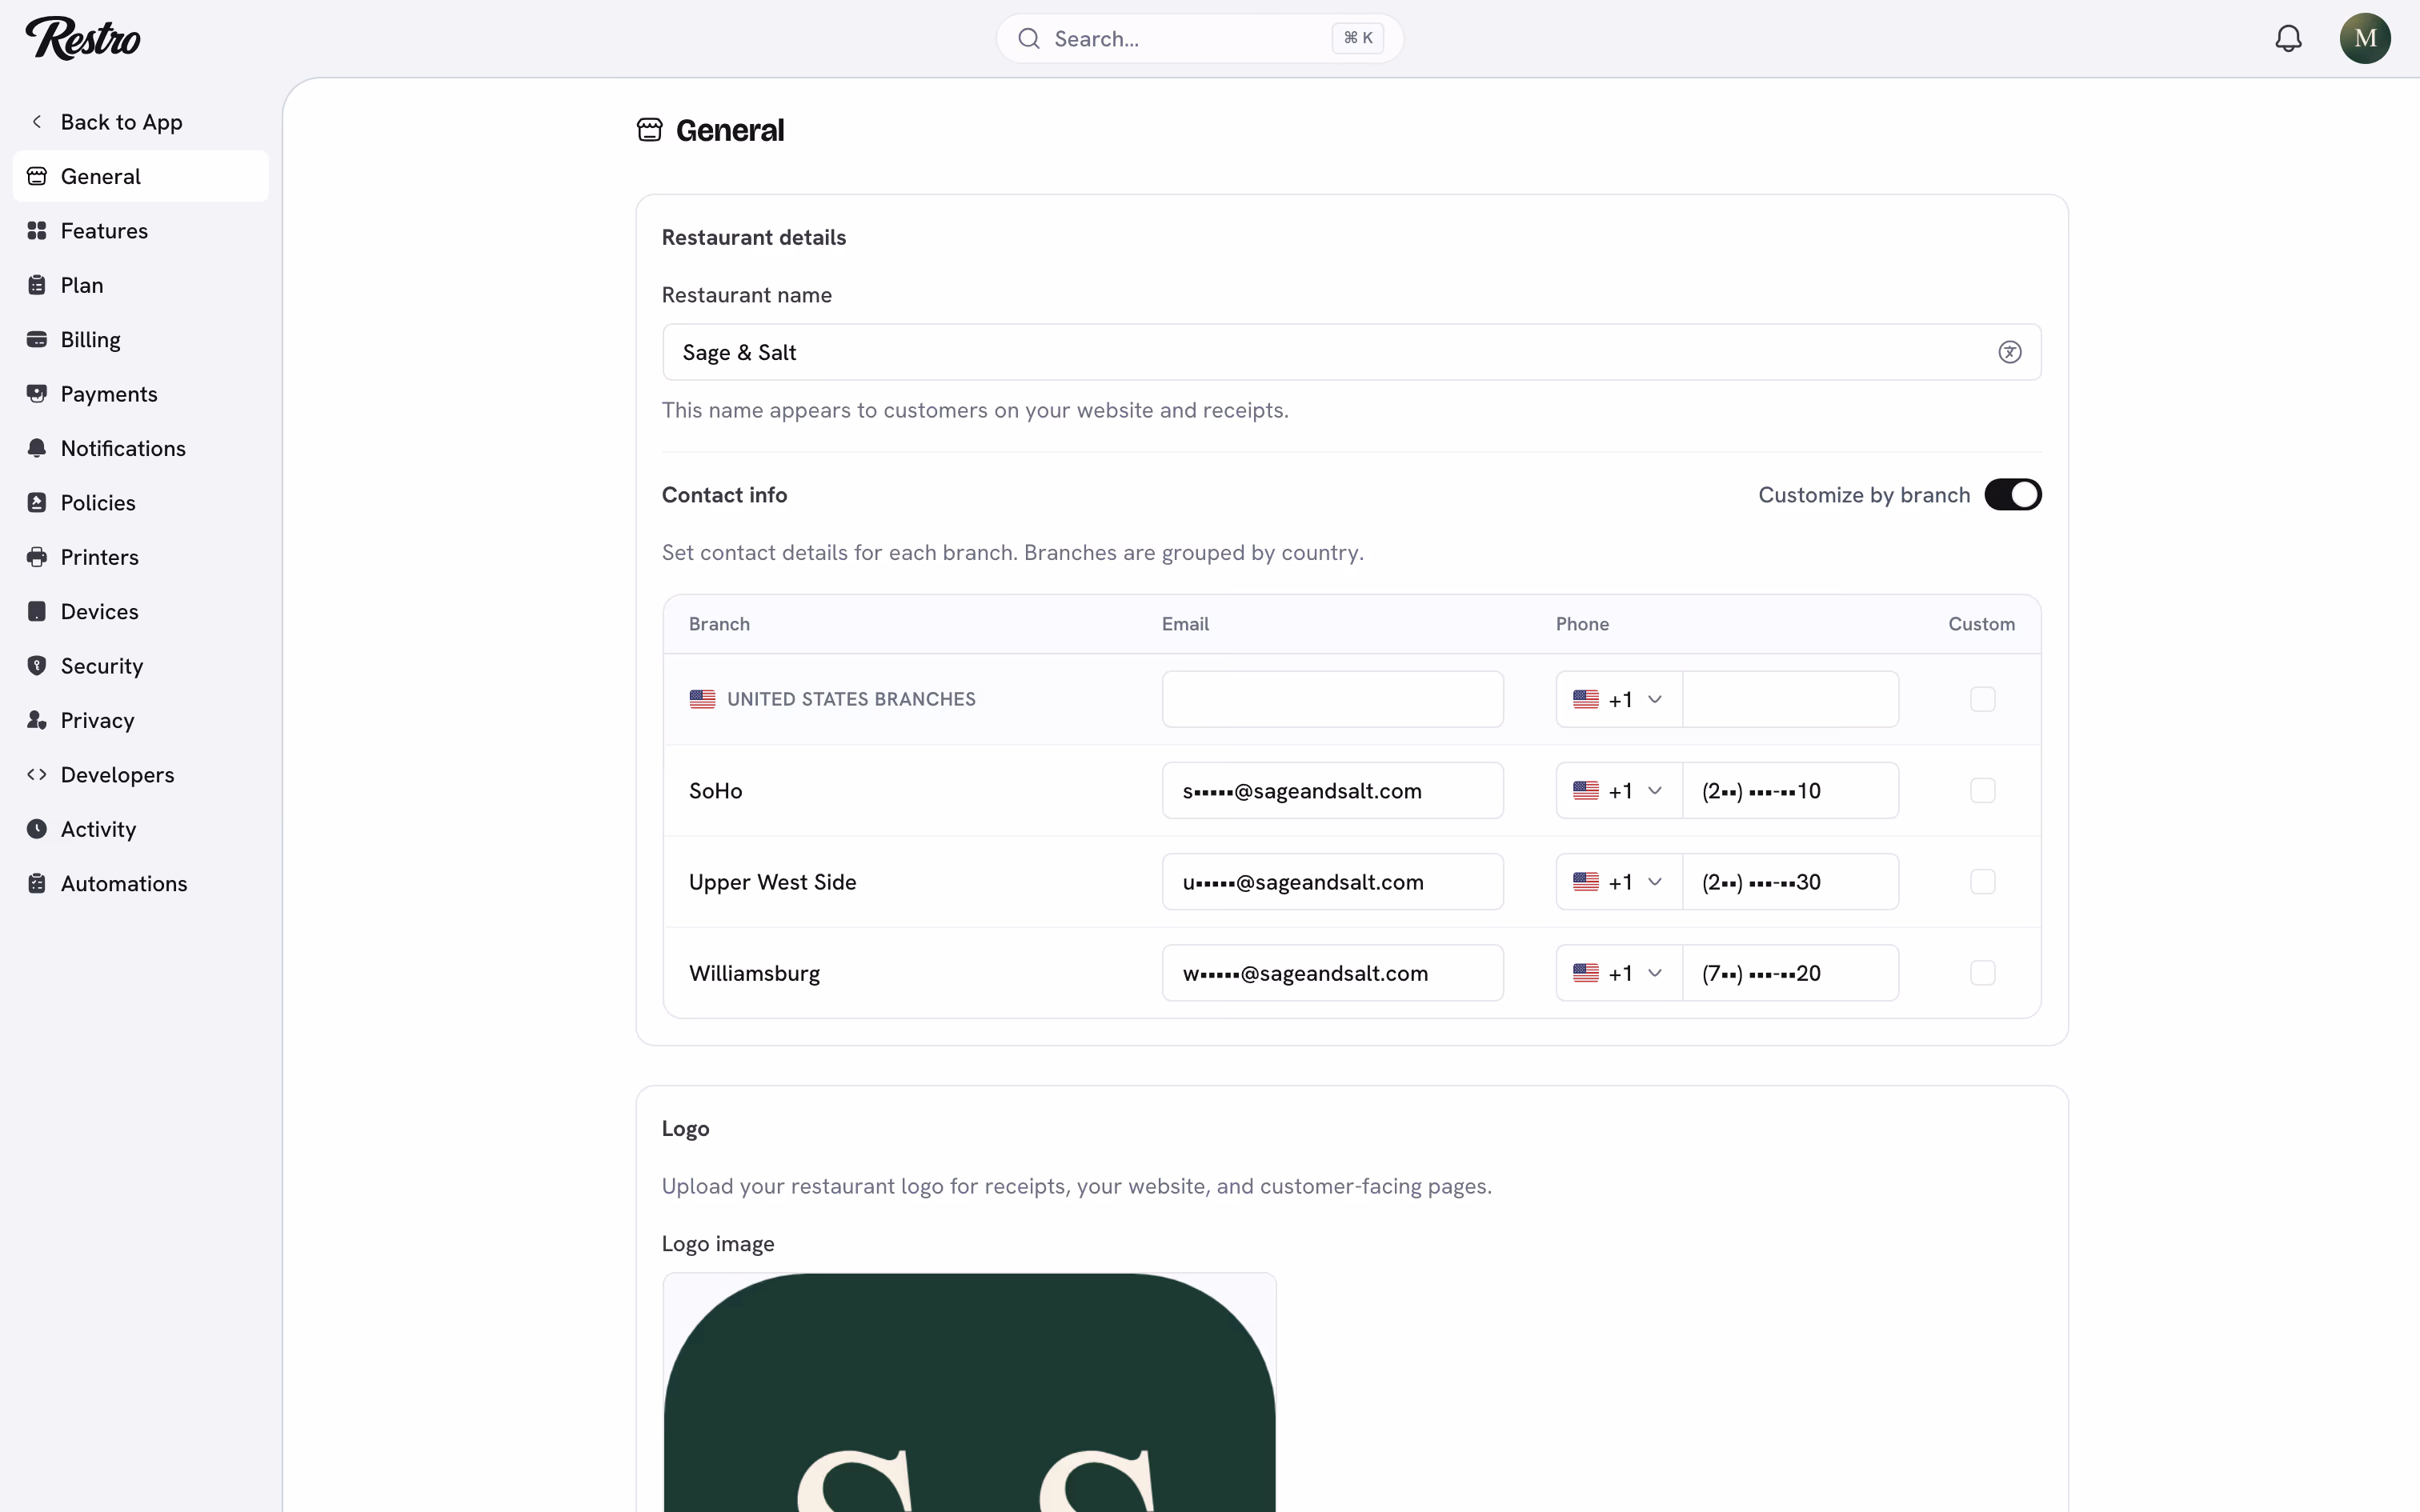Turn off the Customize by branch switch
2420x1512 pixels.
click(x=2012, y=495)
